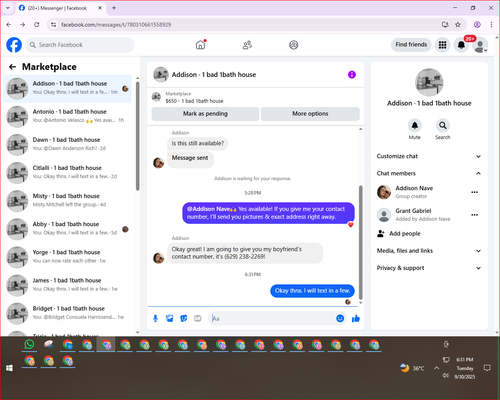Click the heart reaction on purple message
This screenshot has height=400, width=500.
[x=350, y=225]
